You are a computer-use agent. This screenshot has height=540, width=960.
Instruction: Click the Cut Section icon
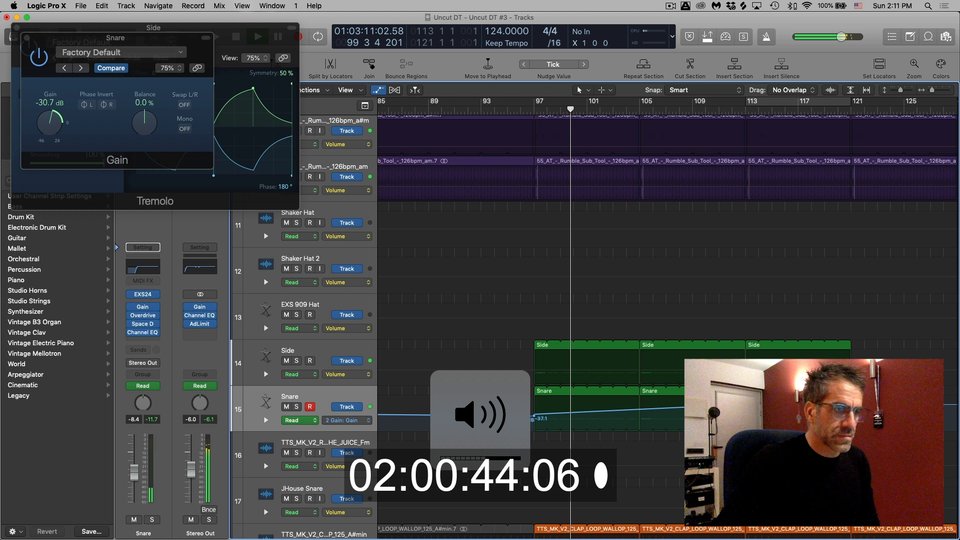(690, 64)
